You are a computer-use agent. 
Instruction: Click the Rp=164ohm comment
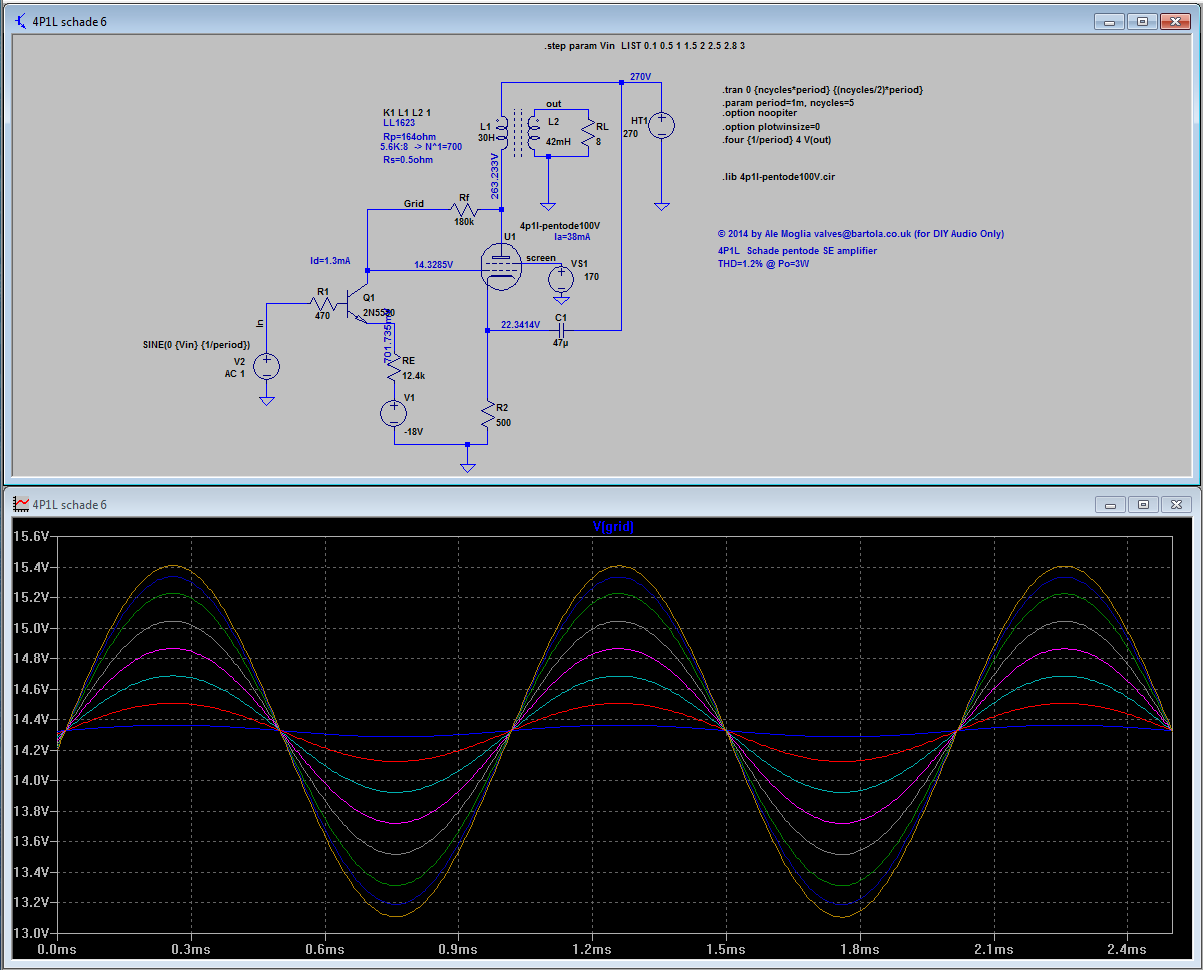(x=409, y=136)
